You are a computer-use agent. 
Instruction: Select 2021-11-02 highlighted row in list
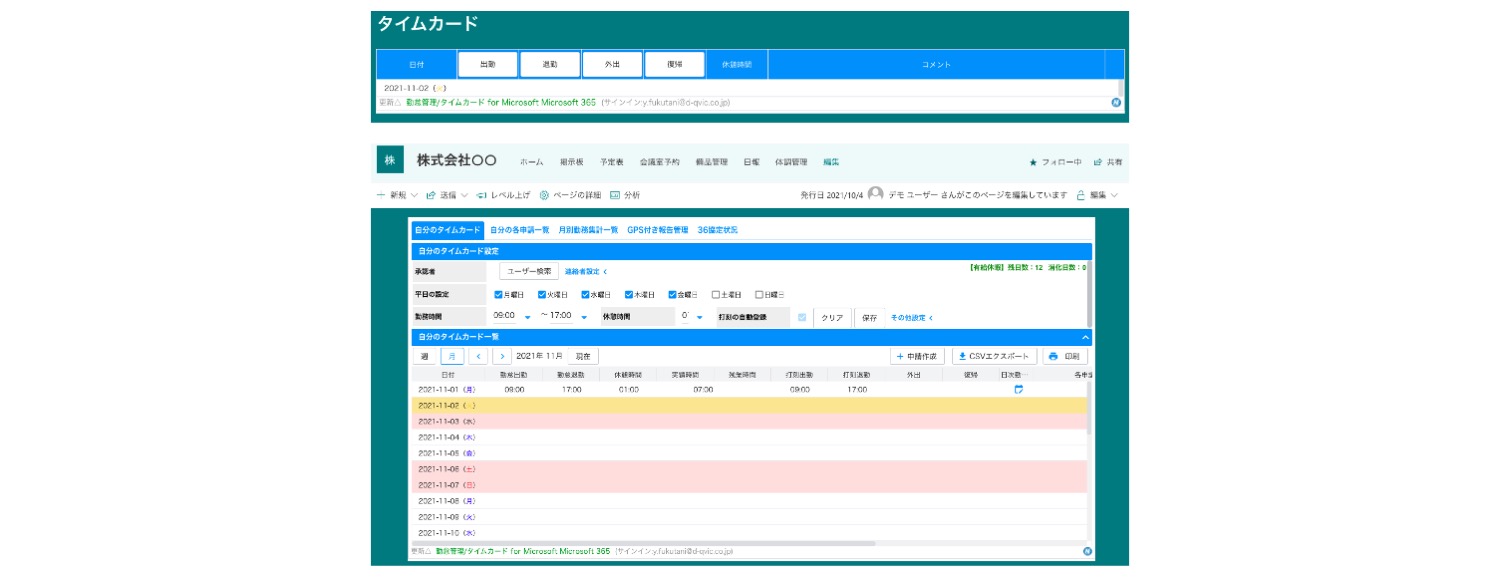749,405
